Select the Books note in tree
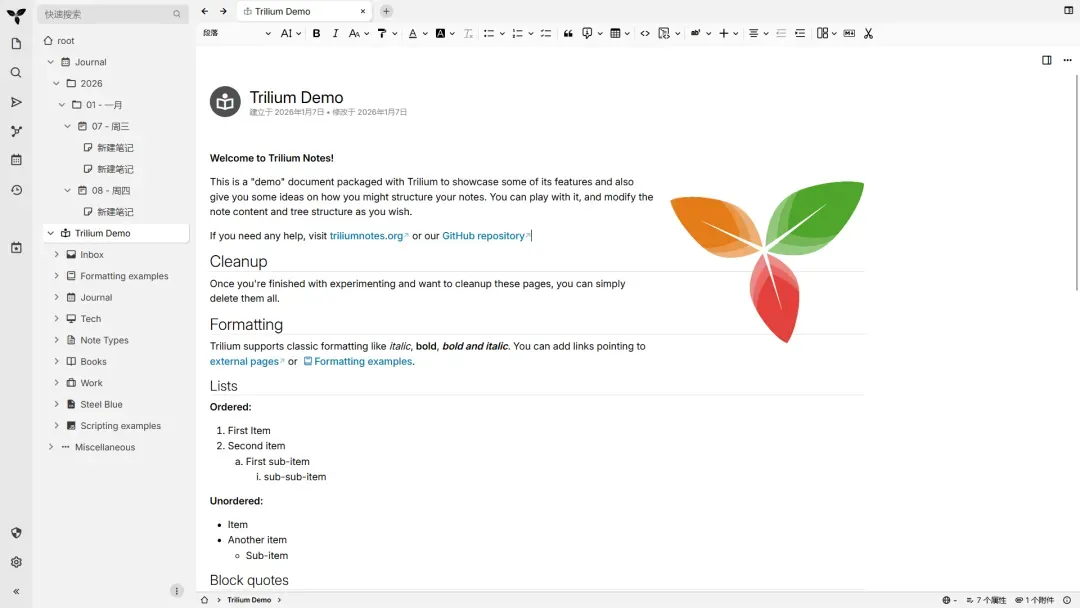Screen dimensions: 1080x608 [x=93, y=361]
